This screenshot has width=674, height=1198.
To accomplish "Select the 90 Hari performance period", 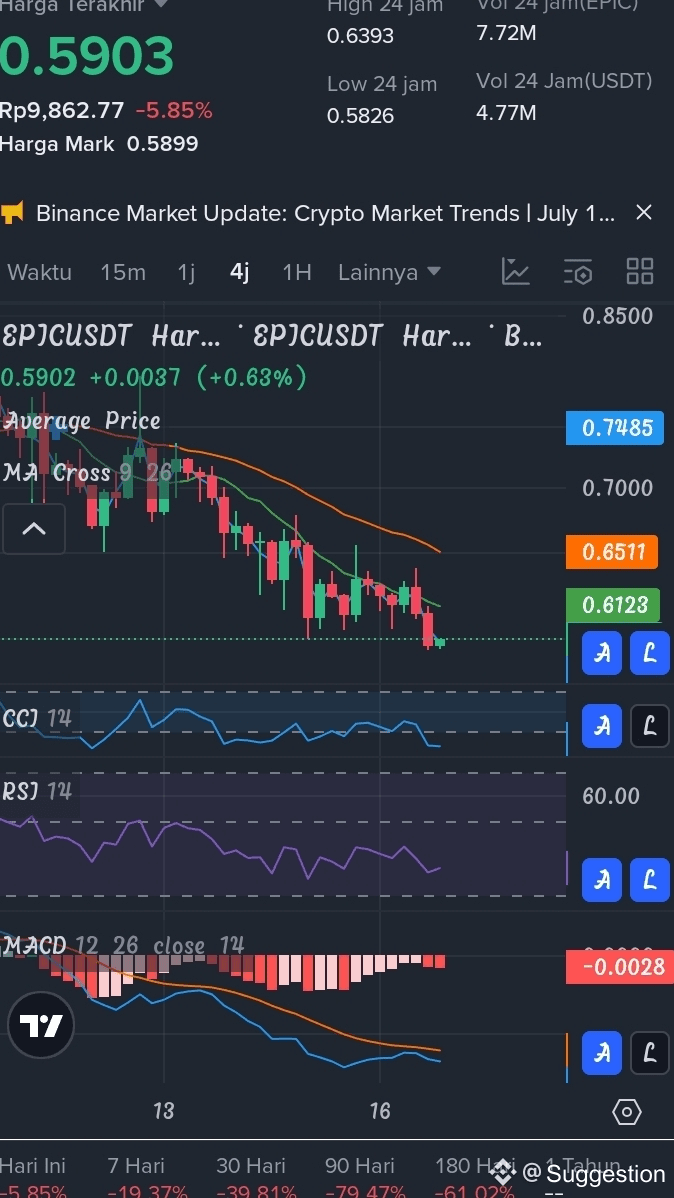I will coord(360,1167).
